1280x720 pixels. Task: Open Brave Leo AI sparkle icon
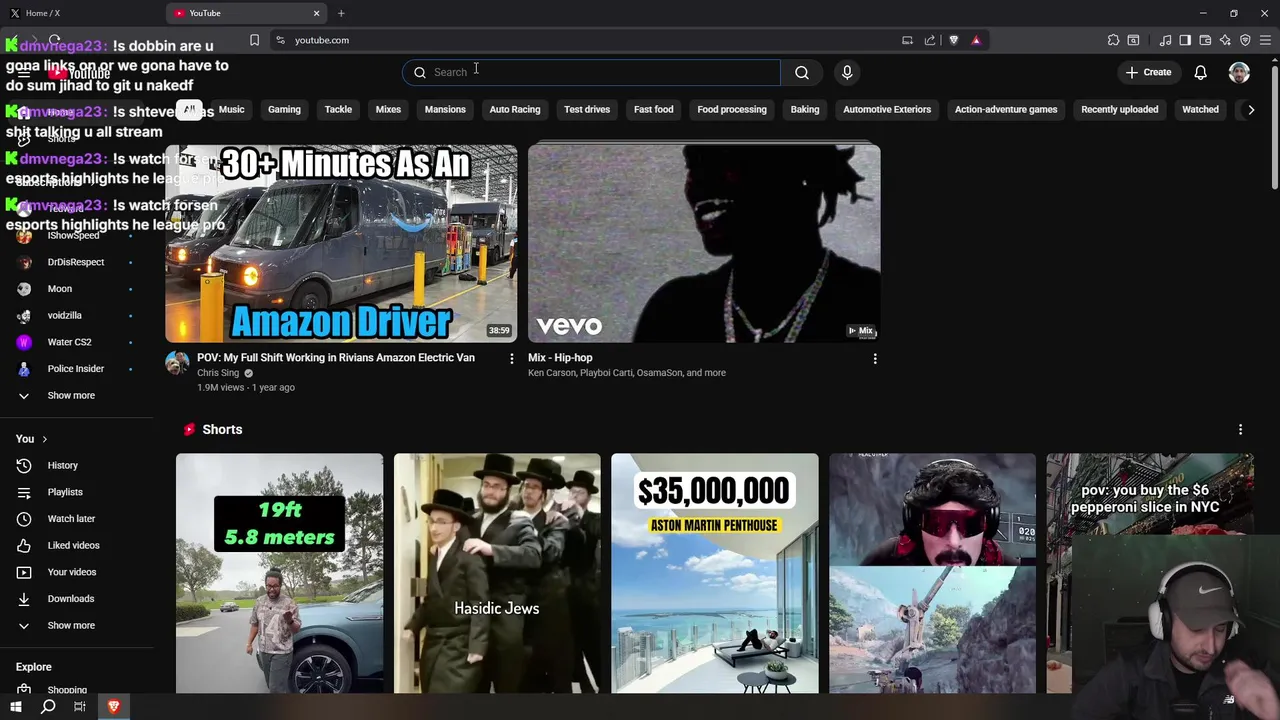click(1225, 40)
